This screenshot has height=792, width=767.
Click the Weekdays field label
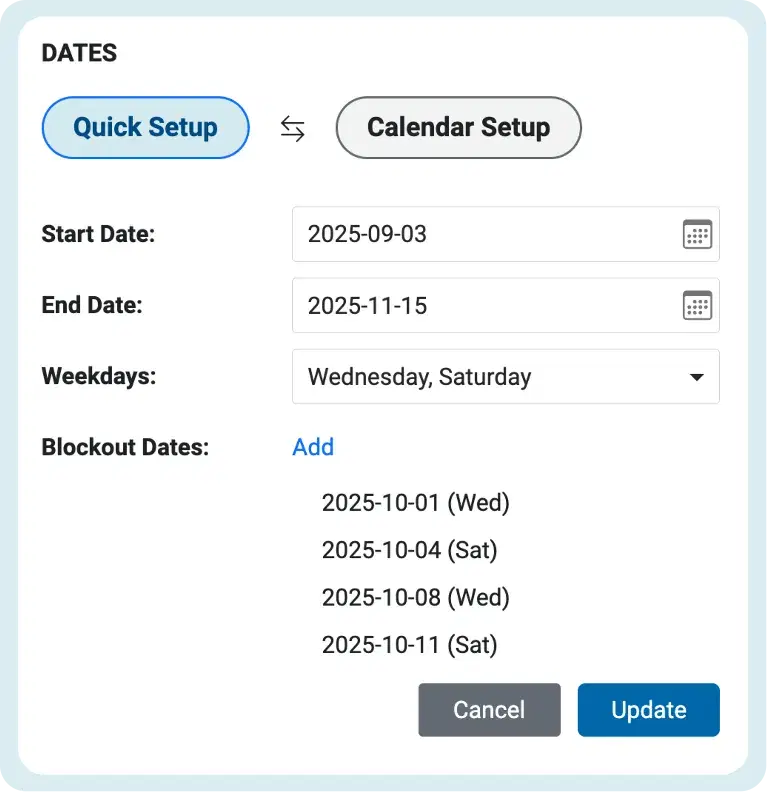[x=99, y=377]
